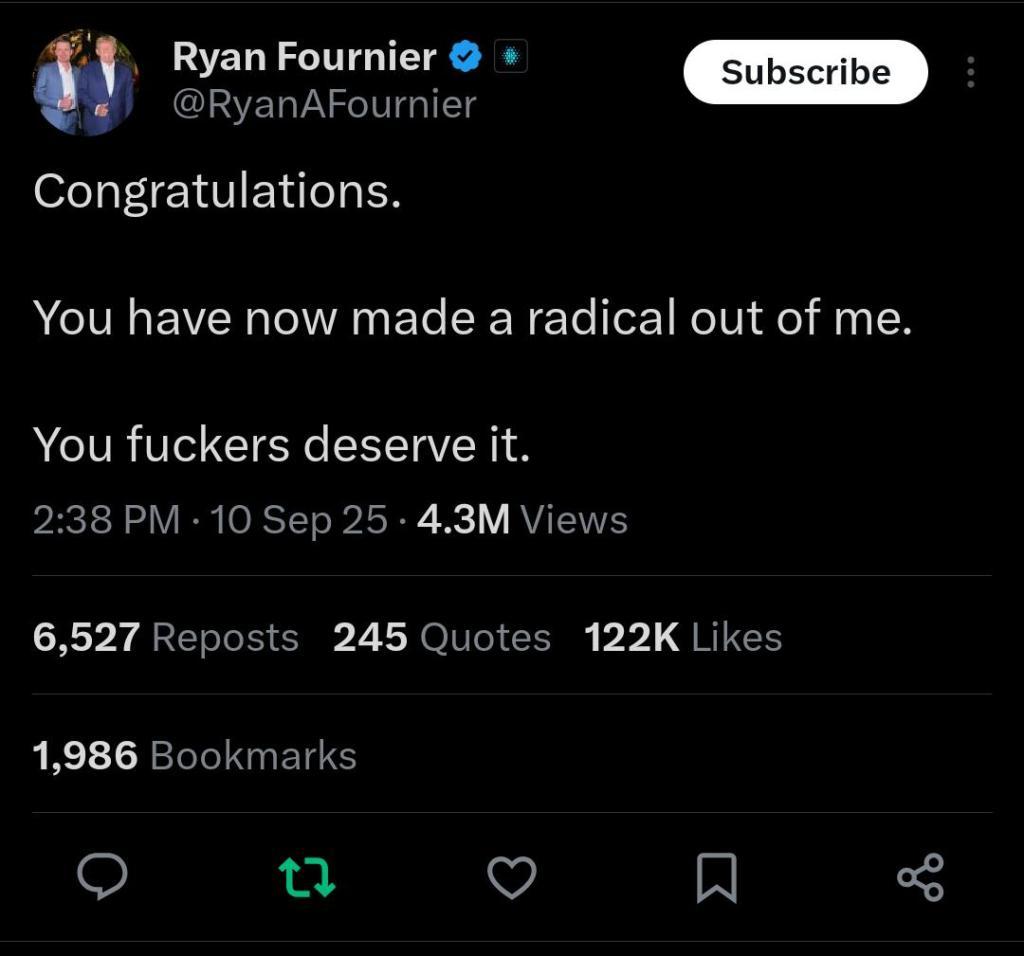Open the square affiliate badge icon
Image resolution: width=1024 pixels, height=956 pixels.
pyautogui.click(x=510, y=57)
